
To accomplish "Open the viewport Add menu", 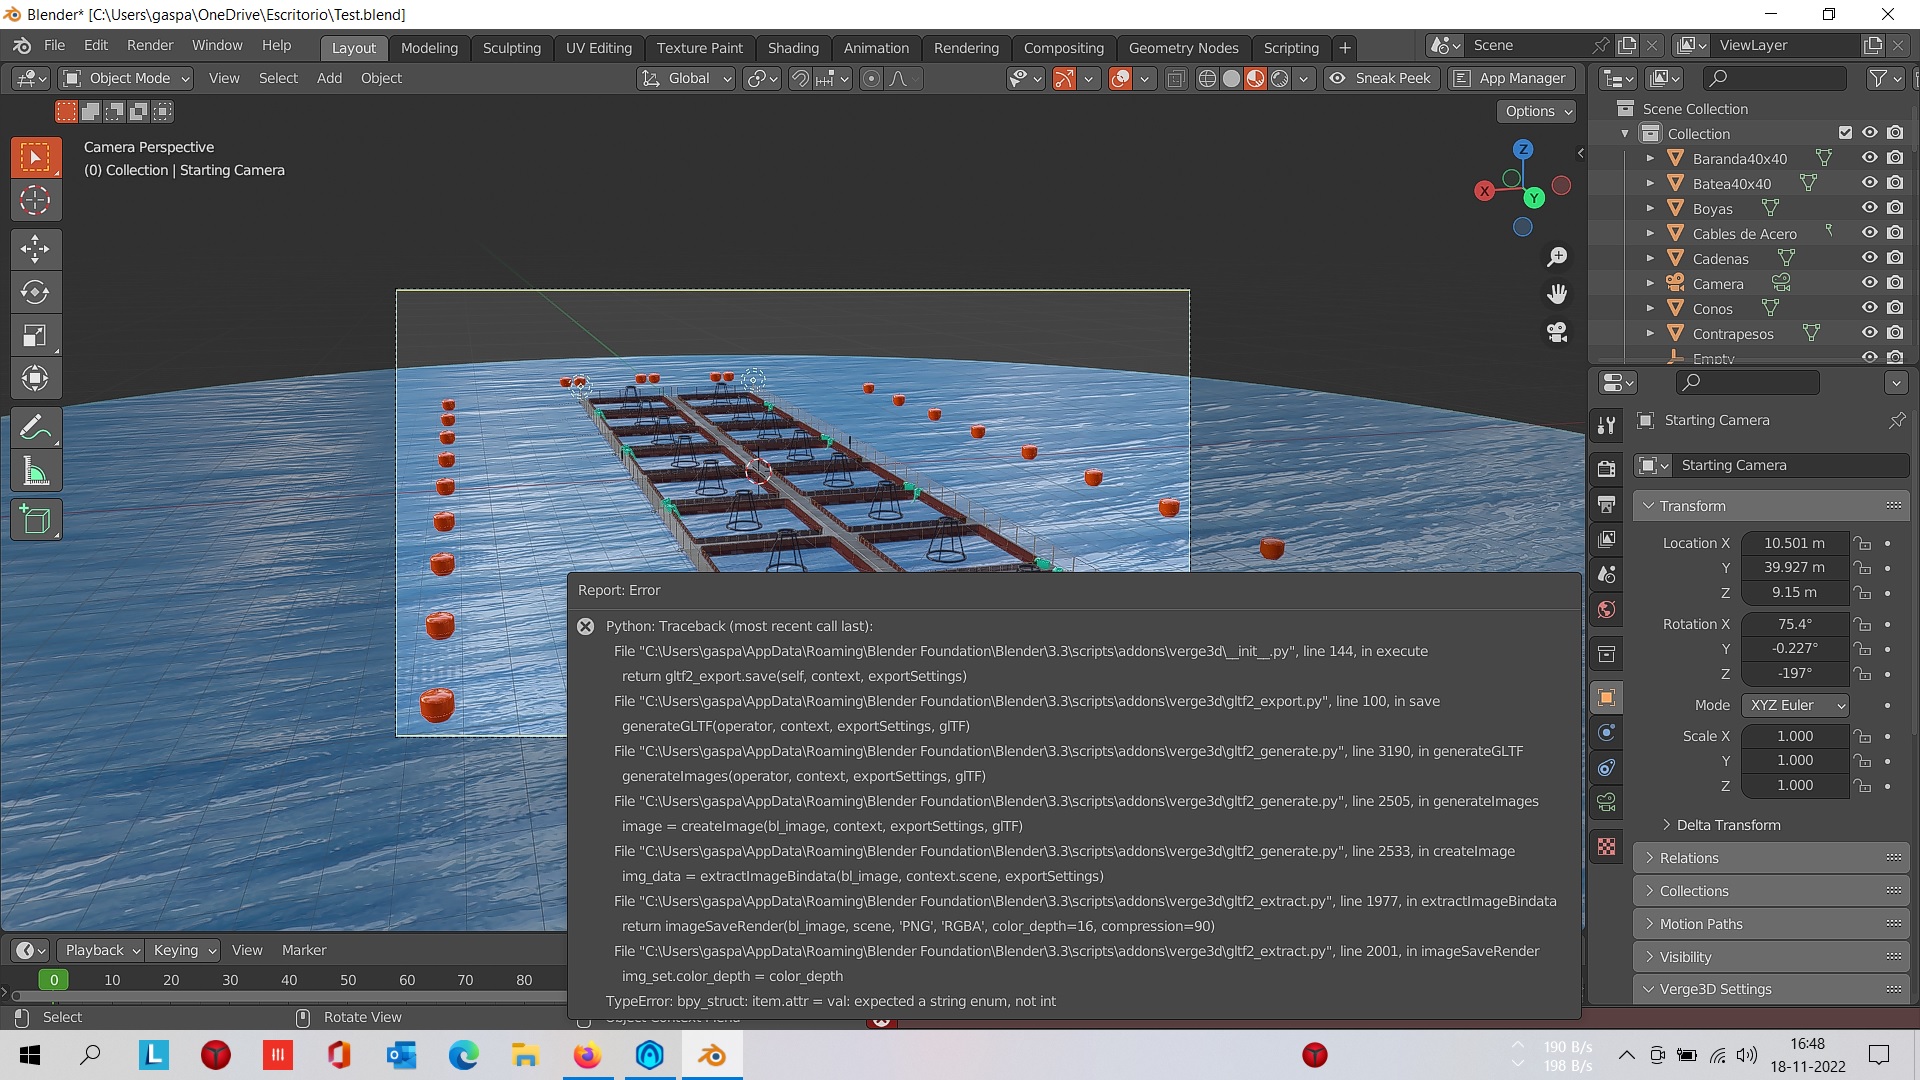I will 329,78.
